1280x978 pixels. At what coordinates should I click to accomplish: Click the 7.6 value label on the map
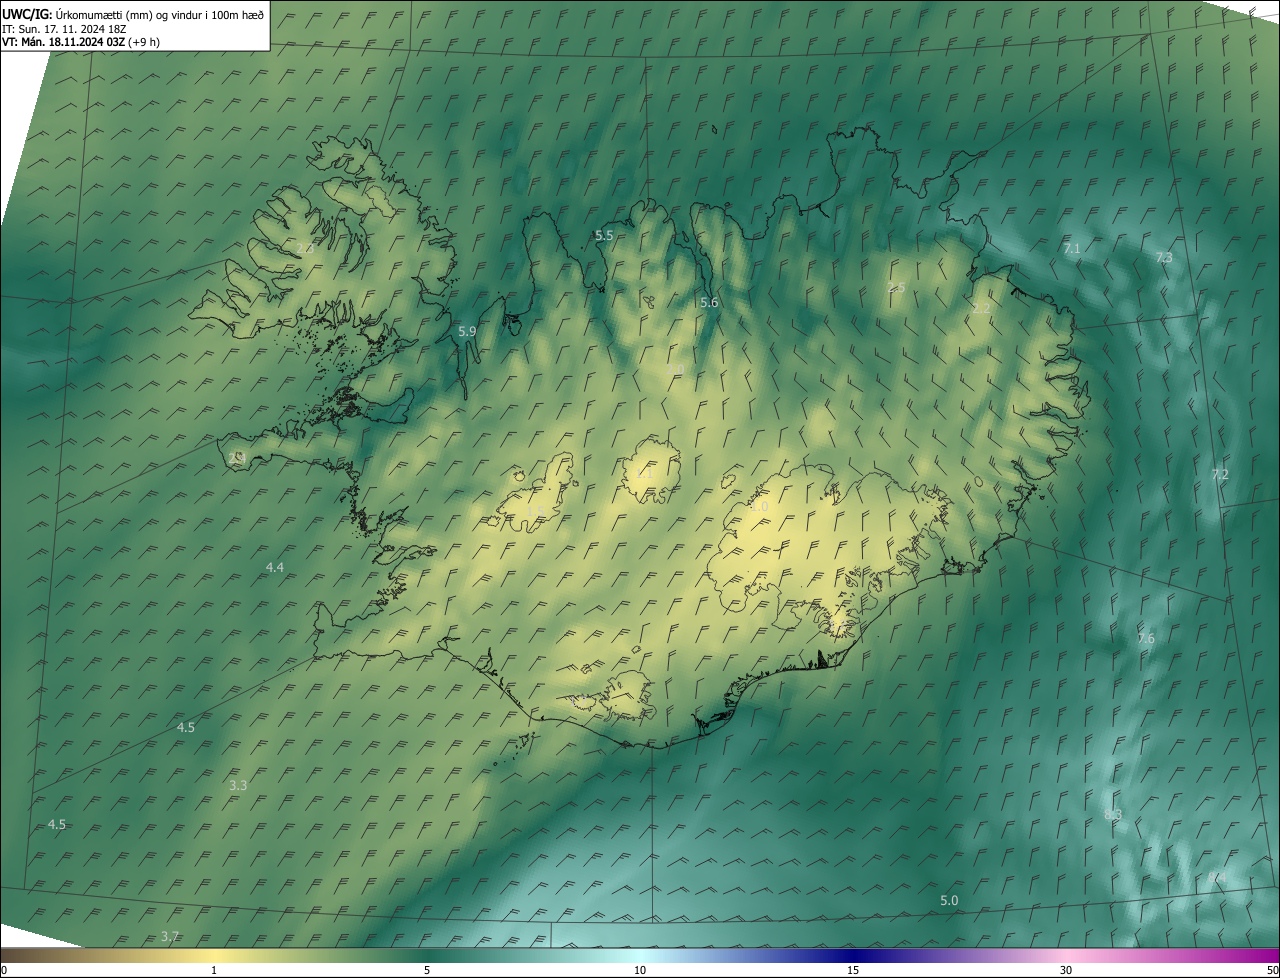pos(1146,638)
